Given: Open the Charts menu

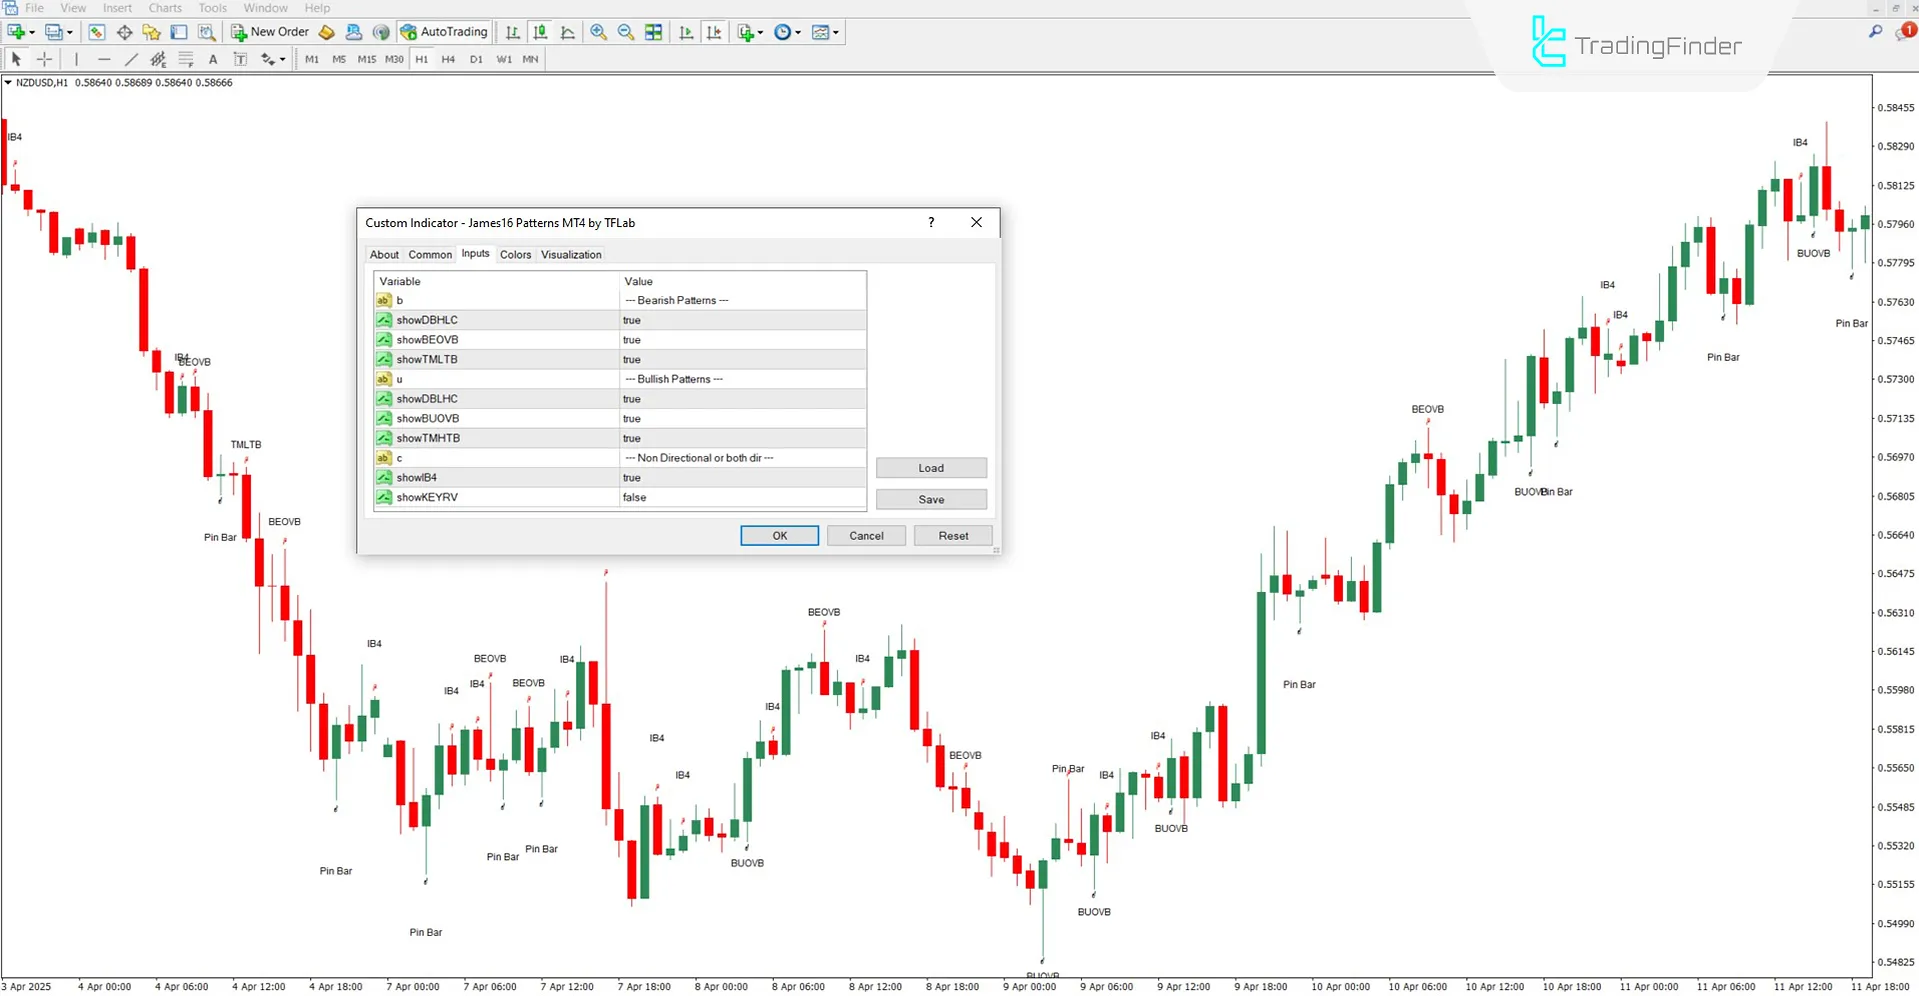Looking at the screenshot, I should click(x=164, y=8).
